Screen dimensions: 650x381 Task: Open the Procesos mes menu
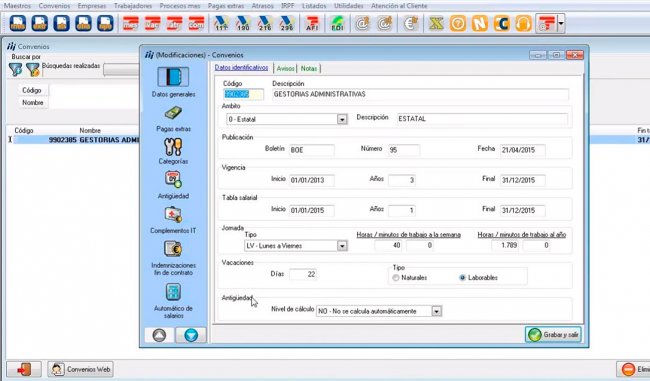(179, 6)
